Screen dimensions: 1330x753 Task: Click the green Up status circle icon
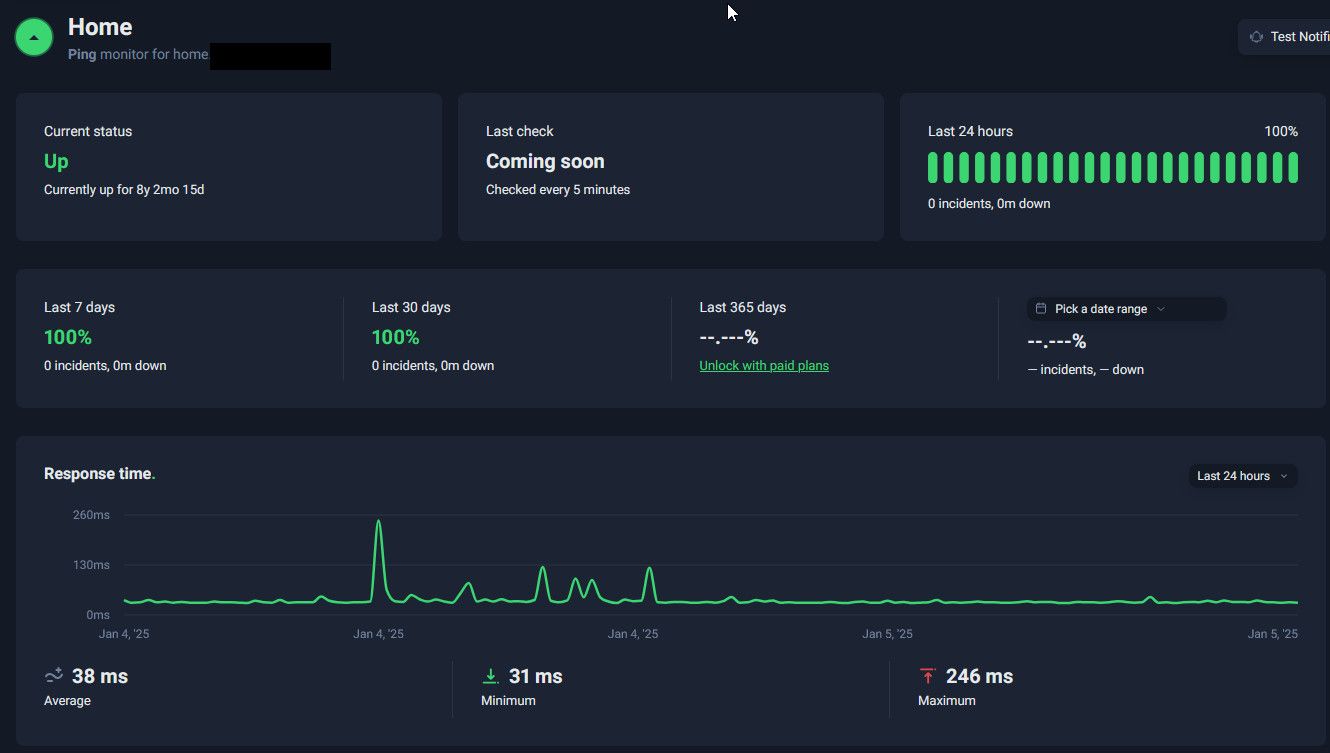[34, 37]
